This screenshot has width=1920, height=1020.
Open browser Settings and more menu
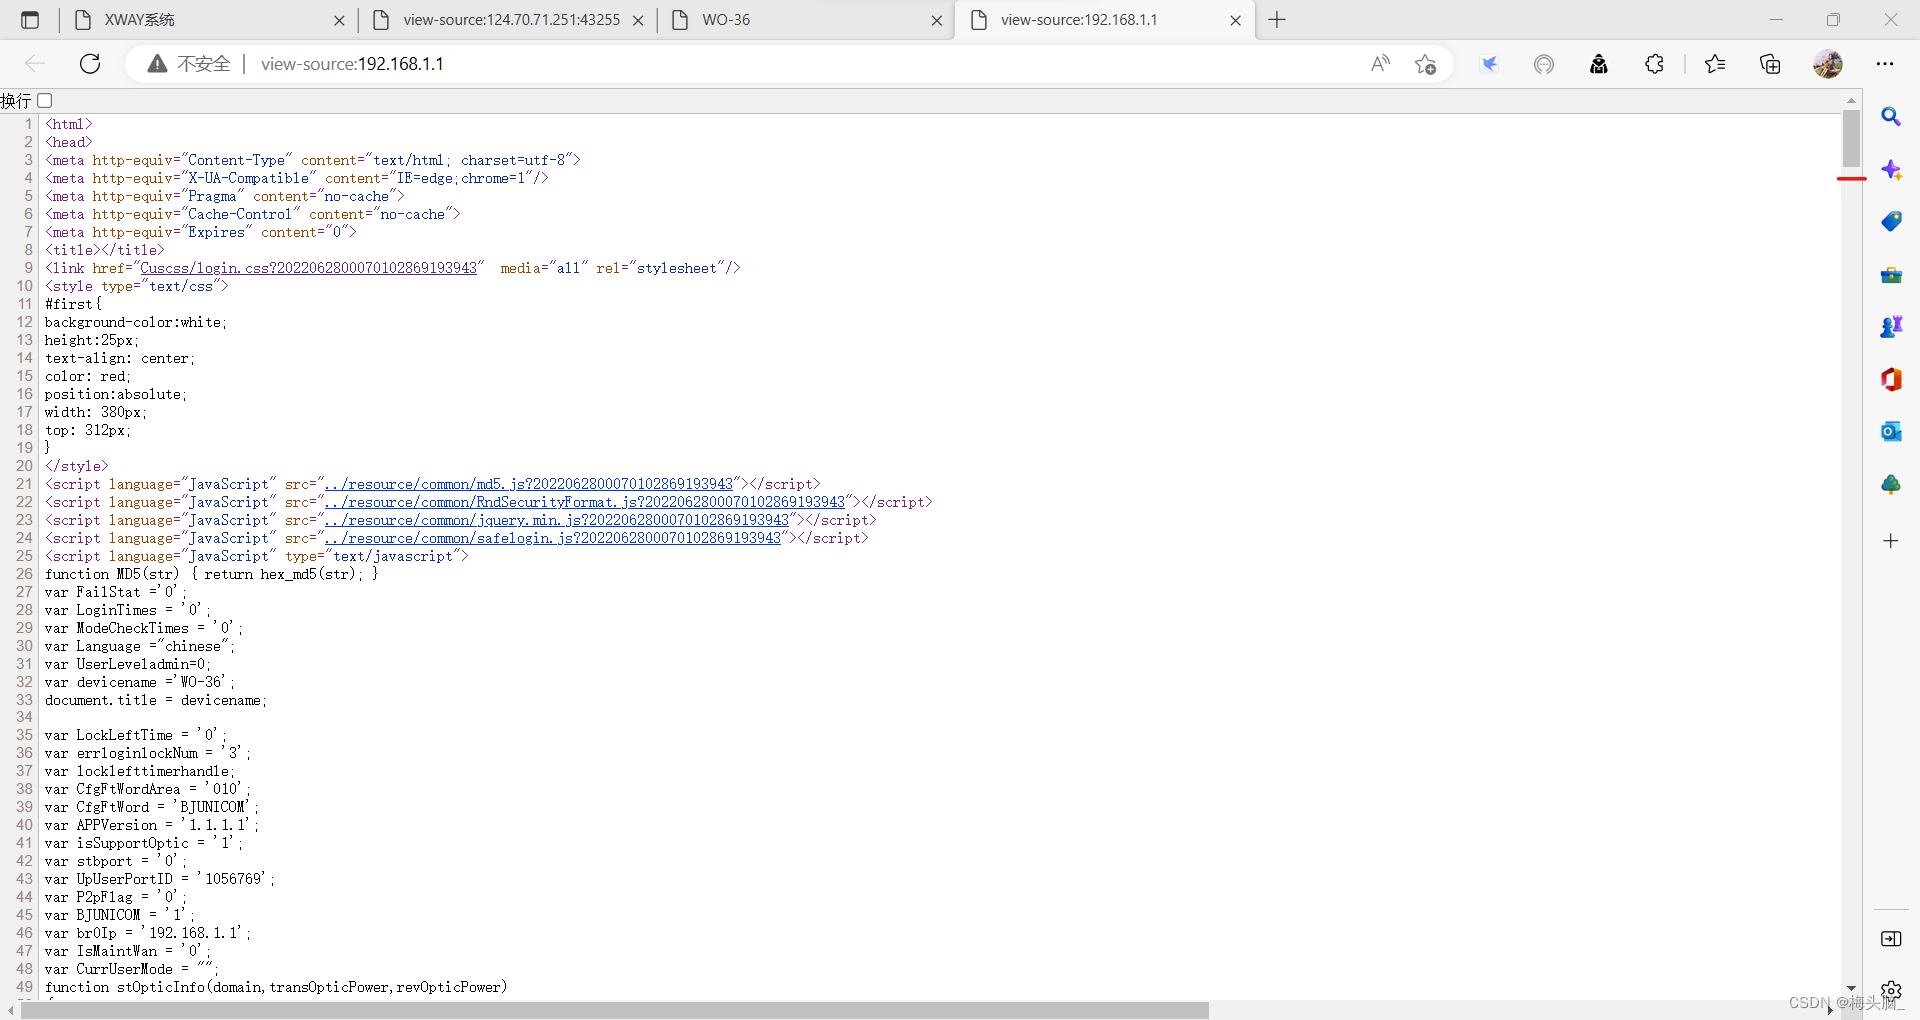(x=1885, y=64)
